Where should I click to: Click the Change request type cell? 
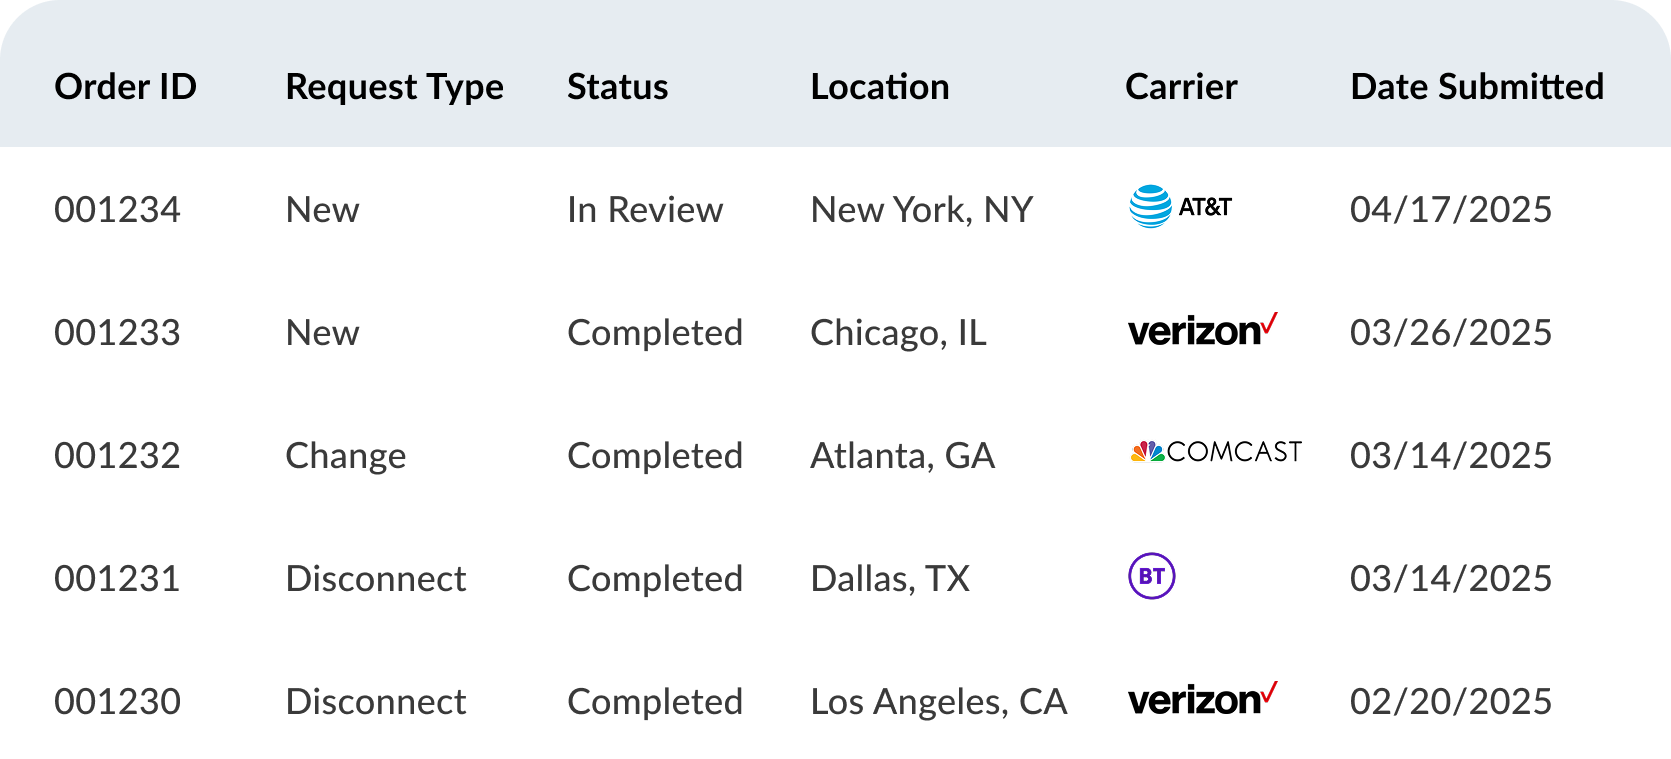coord(345,456)
